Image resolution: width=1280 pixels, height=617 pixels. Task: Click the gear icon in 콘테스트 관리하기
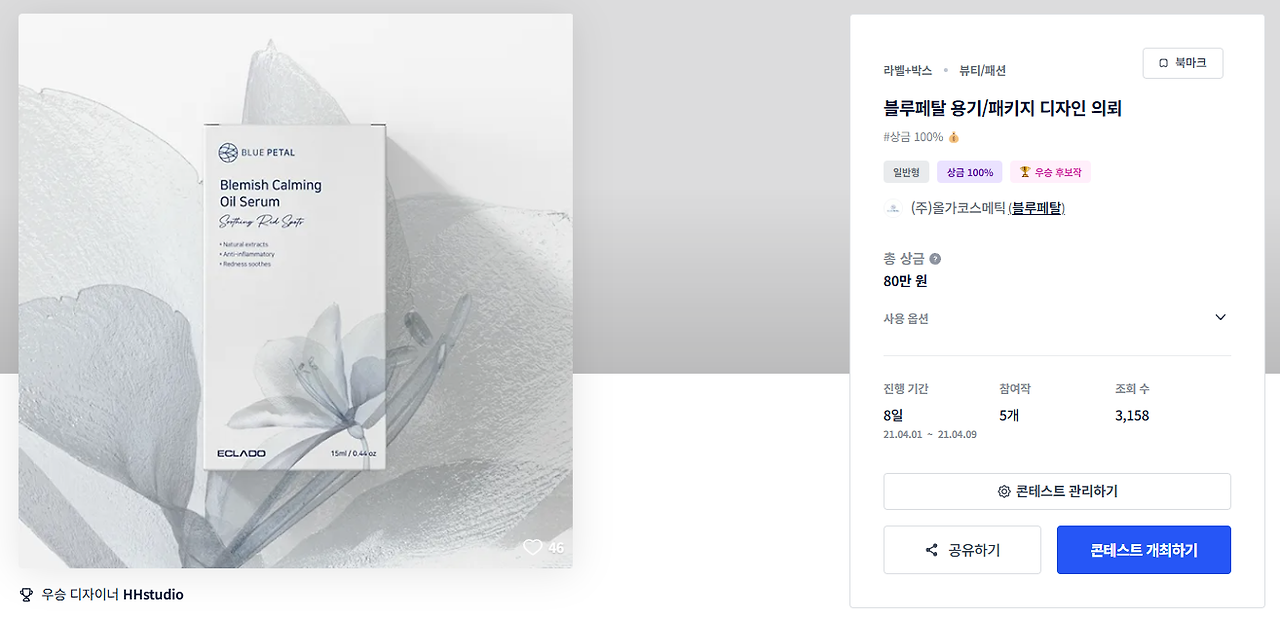[1004, 492]
